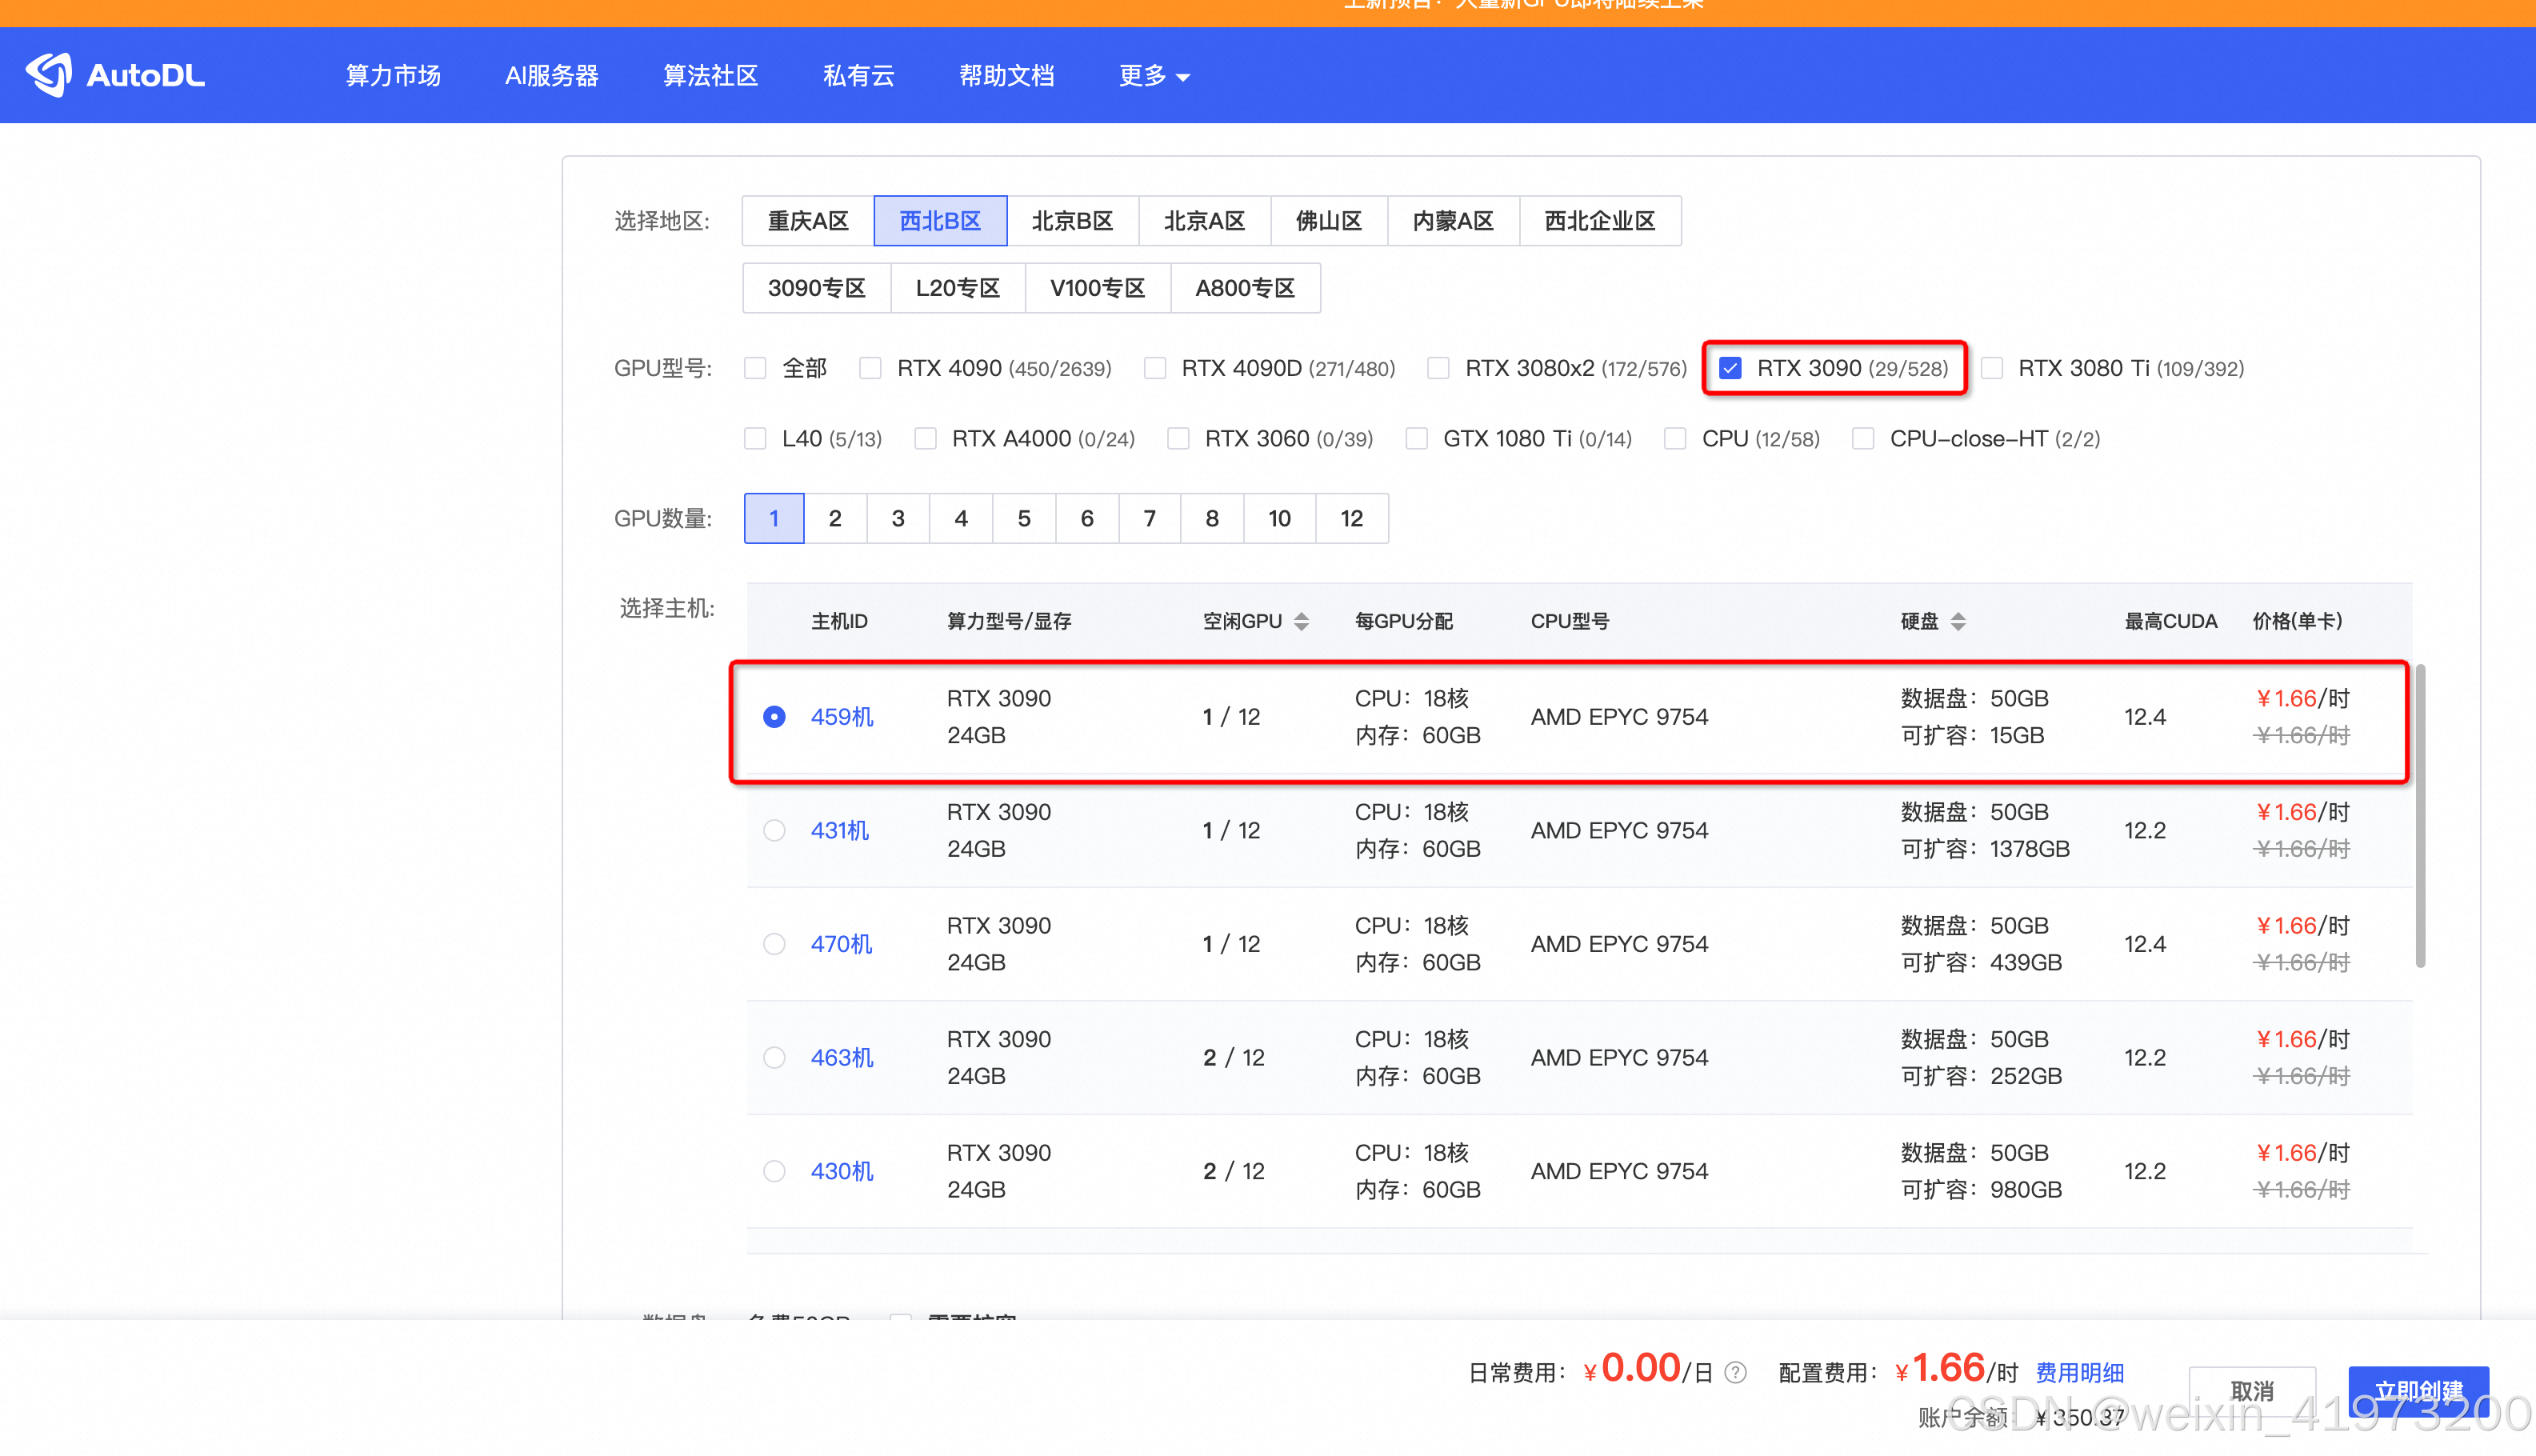Select the radio button for host 430机

[x=774, y=1171]
